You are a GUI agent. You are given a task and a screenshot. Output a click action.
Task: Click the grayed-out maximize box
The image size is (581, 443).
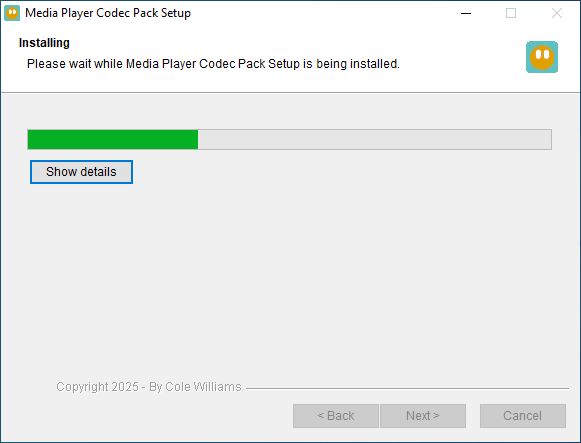pos(511,13)
